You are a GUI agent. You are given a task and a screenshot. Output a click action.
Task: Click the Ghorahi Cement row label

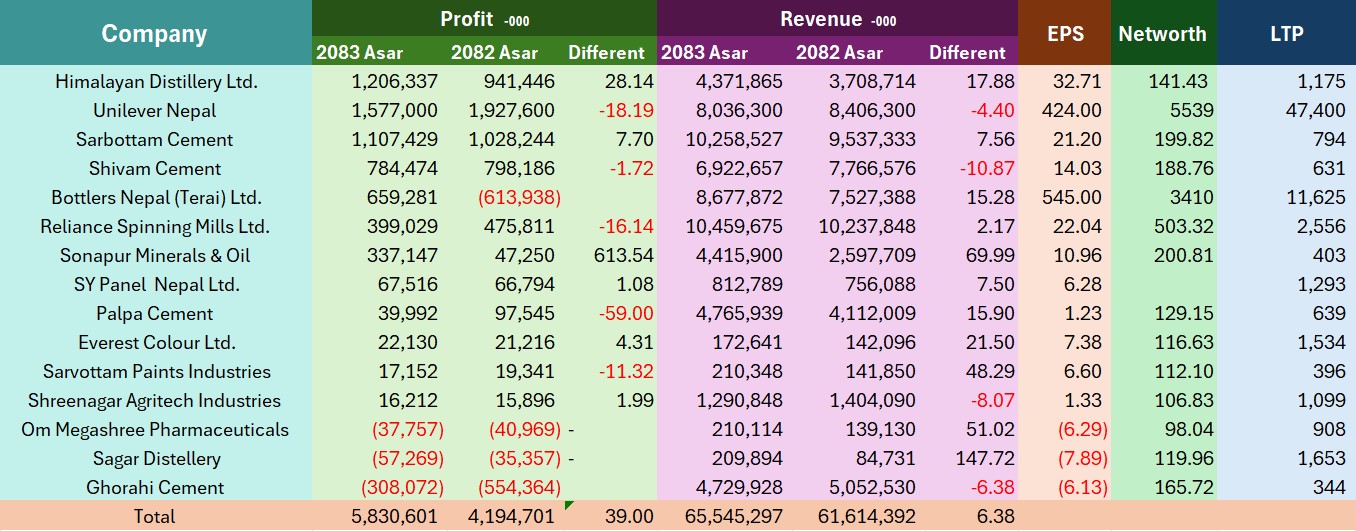coord(155,487)
